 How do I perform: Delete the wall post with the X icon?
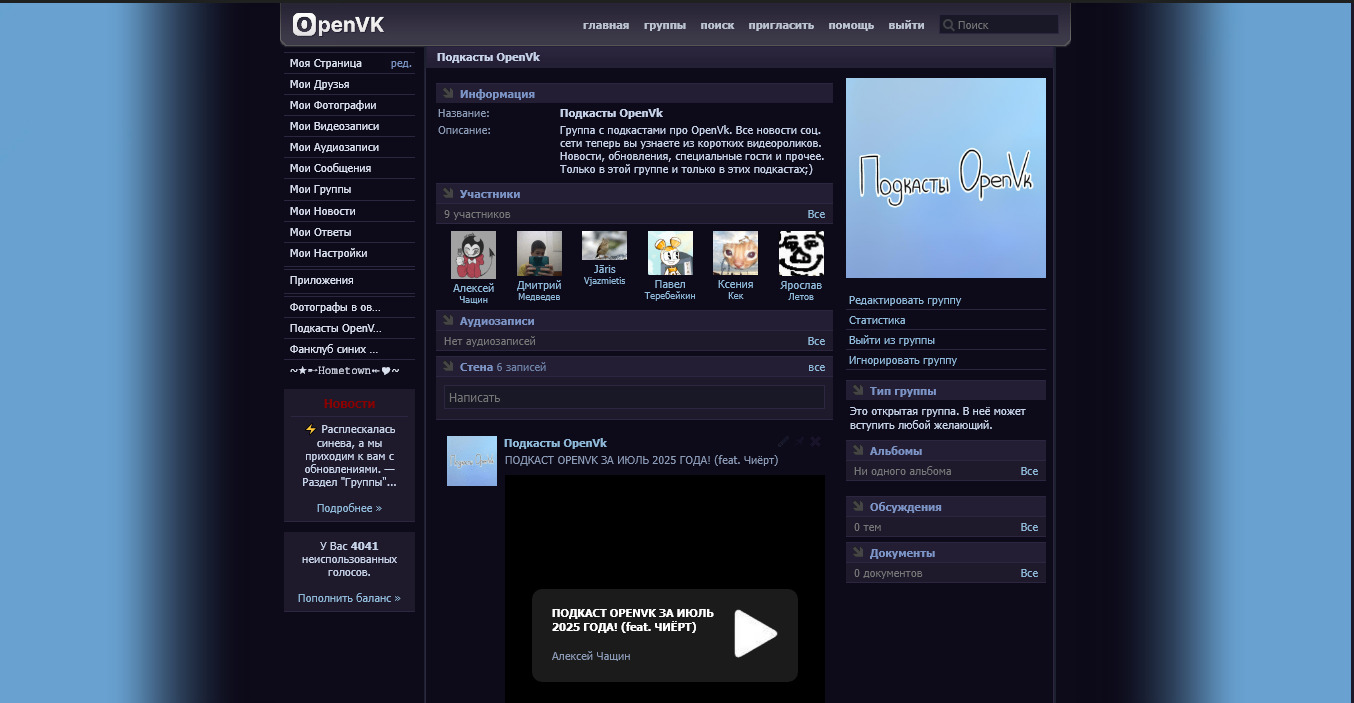[816, 442]
